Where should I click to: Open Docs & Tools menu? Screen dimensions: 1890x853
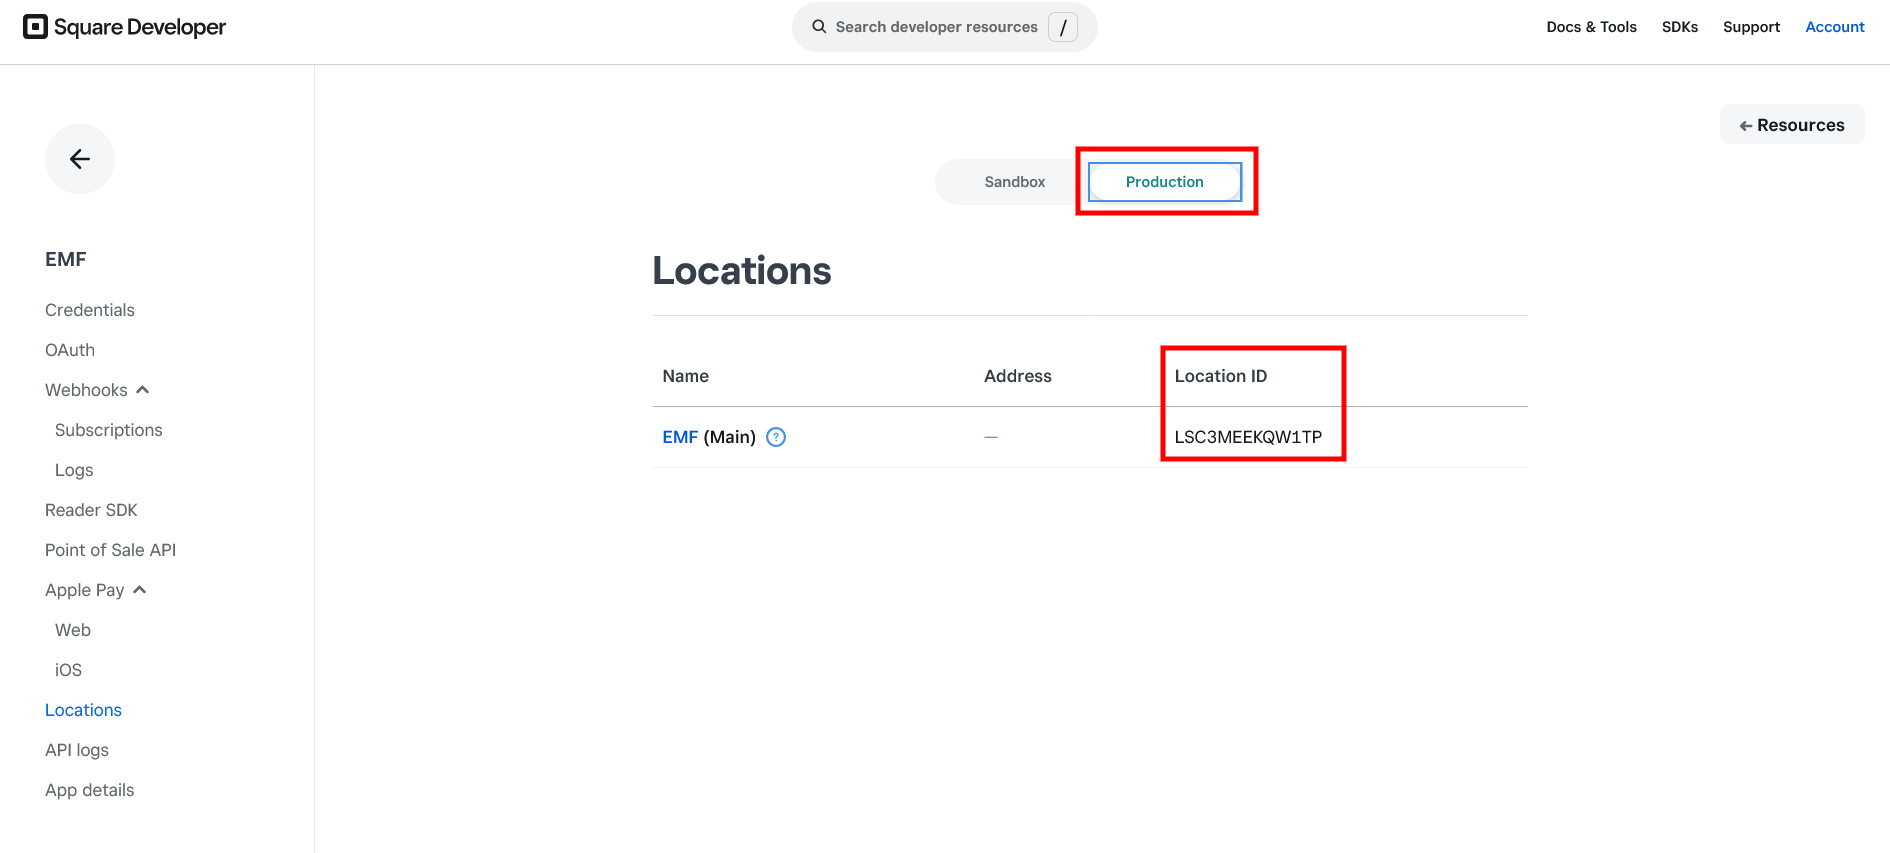click(x=1591, y=27)
